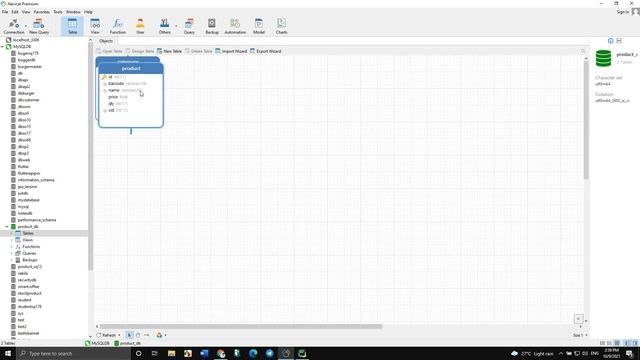Expand the Functions node under product_db
The height and width of the screenshot is (360, 640).
(11, 247)
